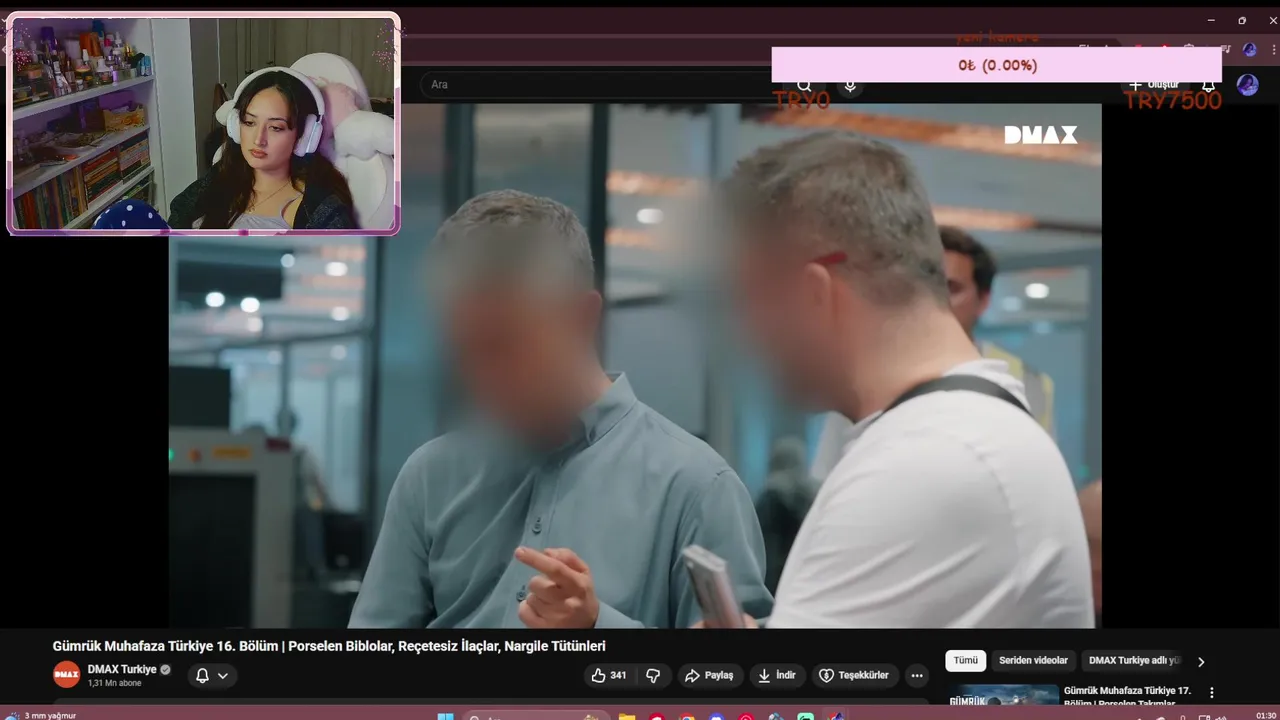Start voice search with microphone icon
1280x720 pixels.
850,86
